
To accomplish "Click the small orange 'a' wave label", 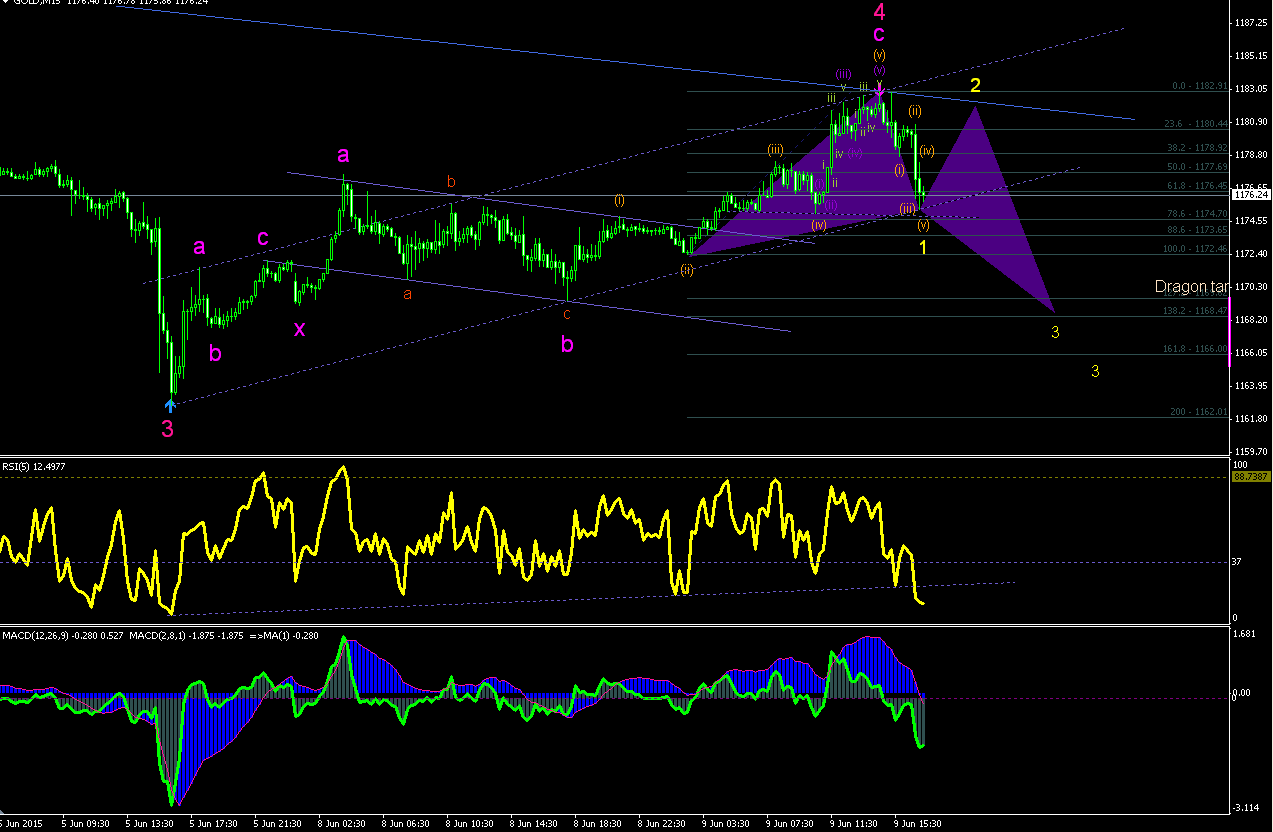I will tap(407, 294).
